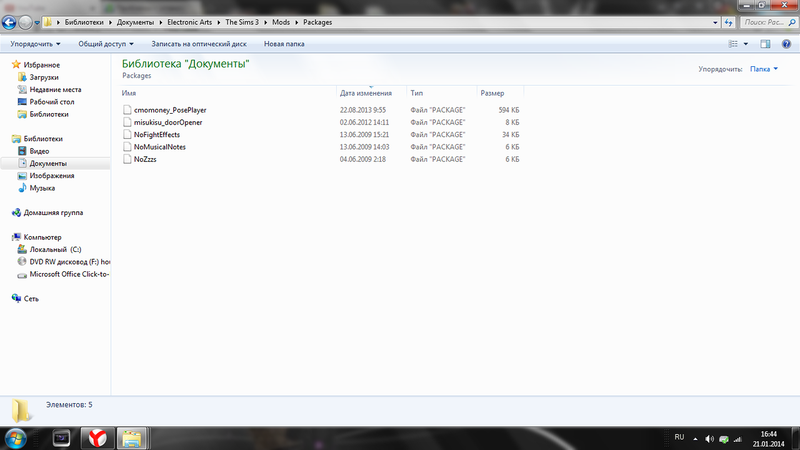The width and height of the screenshot is (800, 450).
Task: Open the Папка arrangement dropdown
Action: coord(764,69)
